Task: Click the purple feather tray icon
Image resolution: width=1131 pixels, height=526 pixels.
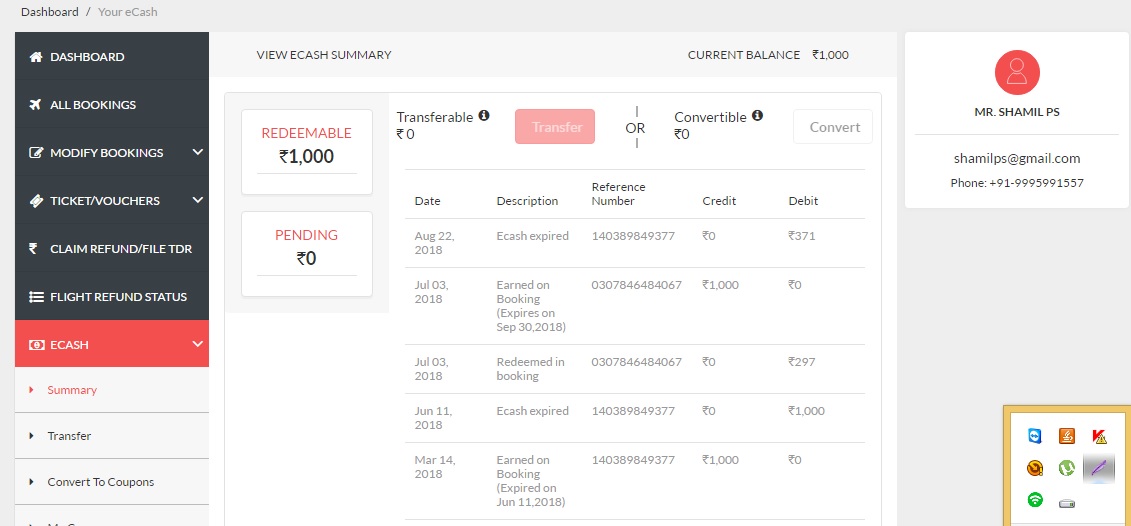Action: point(1099,468)
